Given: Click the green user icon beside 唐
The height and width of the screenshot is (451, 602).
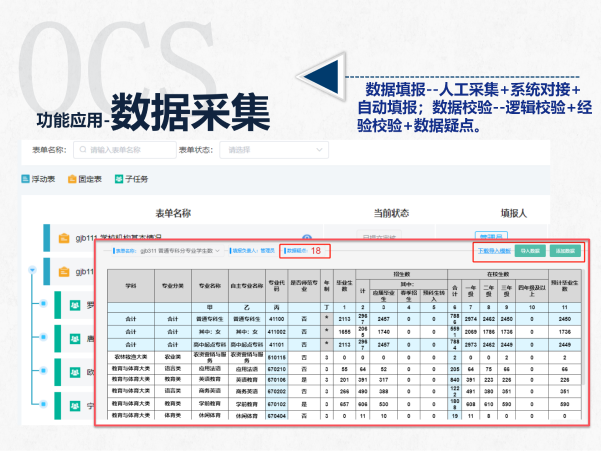Looking at the screenshot, I should pyautogui.click(x=74, y=339).
